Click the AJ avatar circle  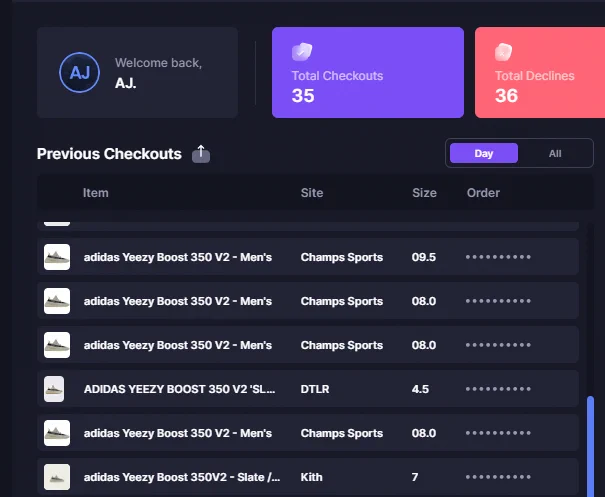79,73
